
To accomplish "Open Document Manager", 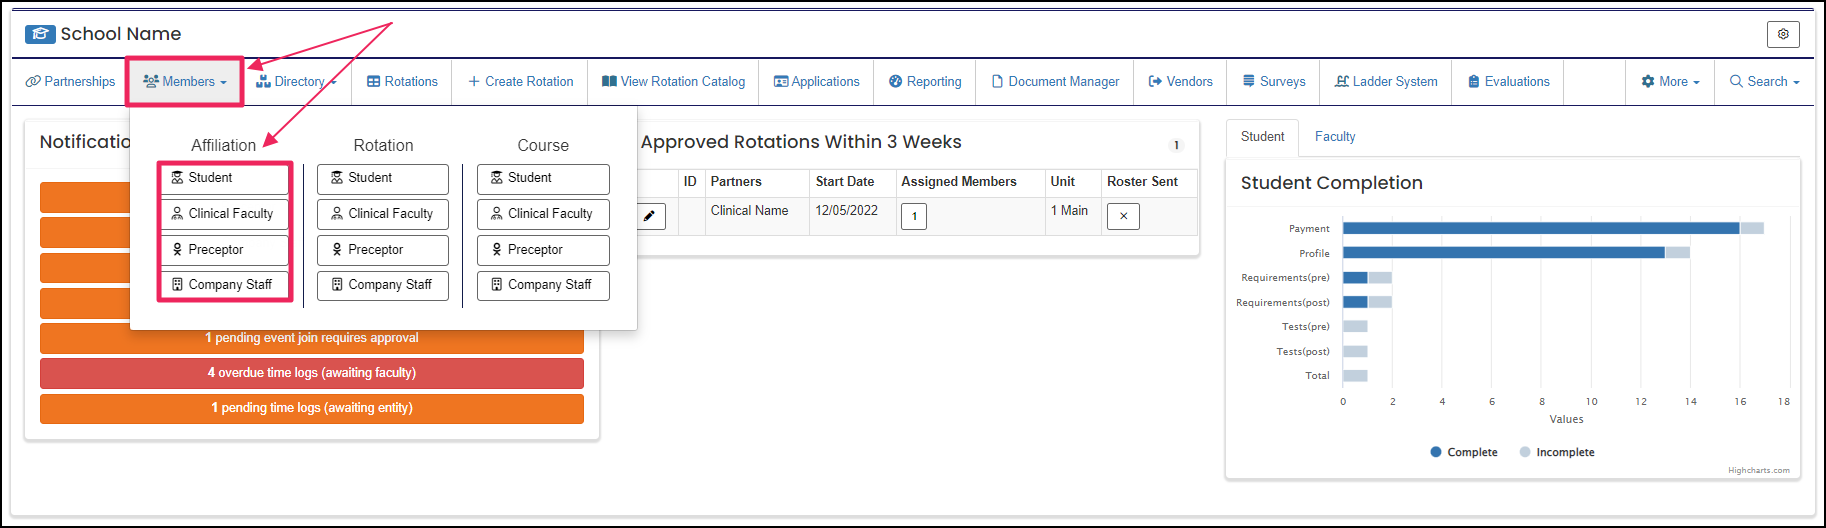I will (1055, 82).
